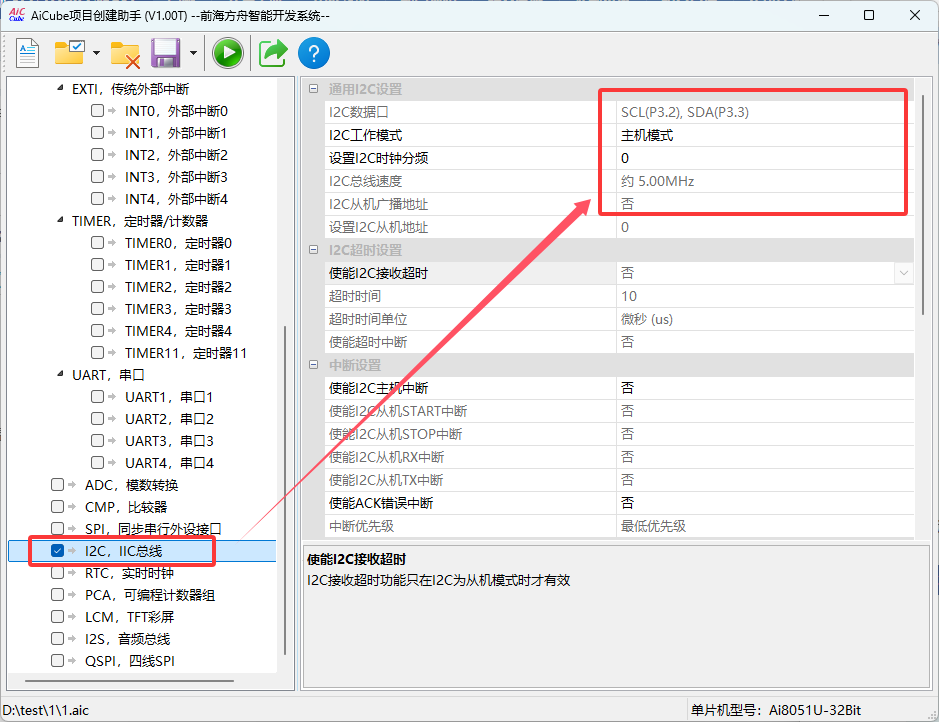Check the INT3 checkbox

click(x=97, y=177)
